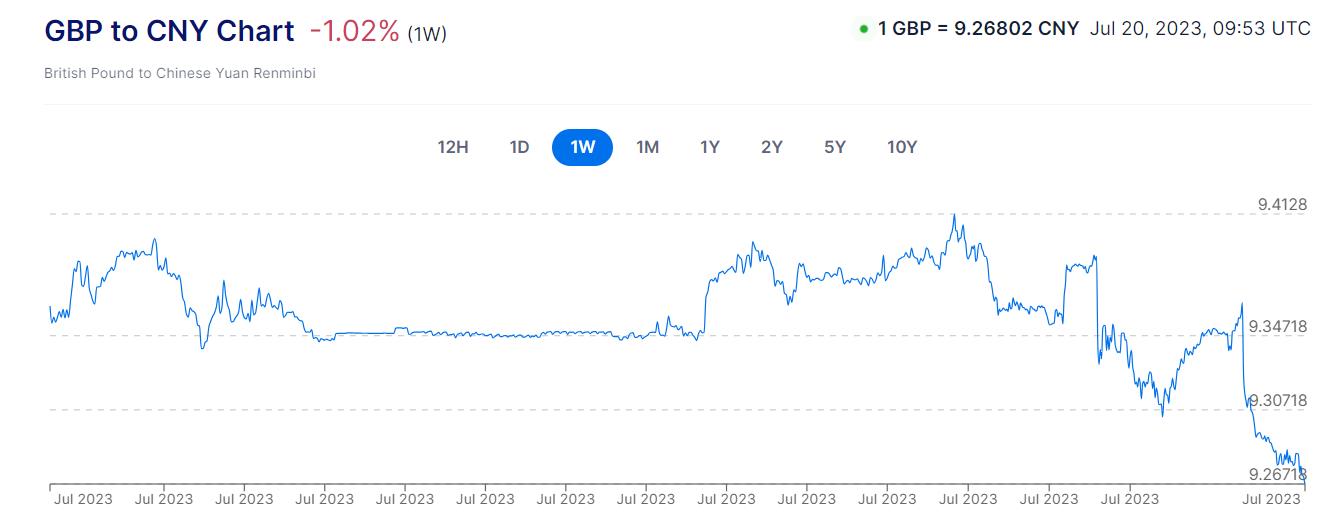The height and width of the screenshot is (523, 1338).
Task: Click the GBP to CNY Chart title
Action: tap(169, 31)
